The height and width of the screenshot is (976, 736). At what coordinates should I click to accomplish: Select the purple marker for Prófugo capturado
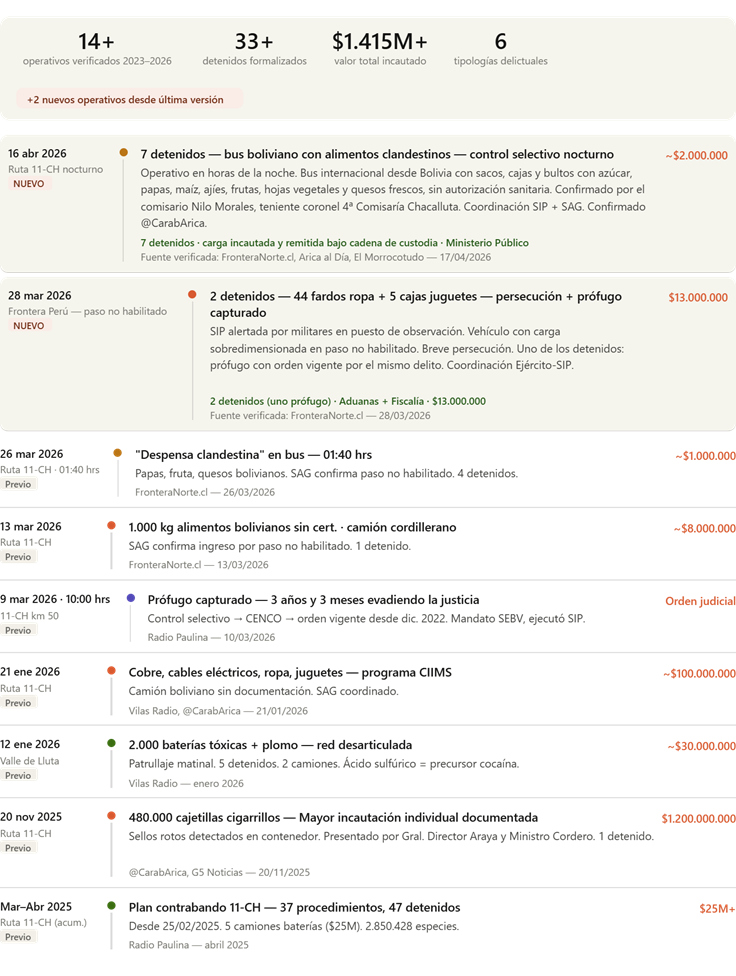(131, 598)
